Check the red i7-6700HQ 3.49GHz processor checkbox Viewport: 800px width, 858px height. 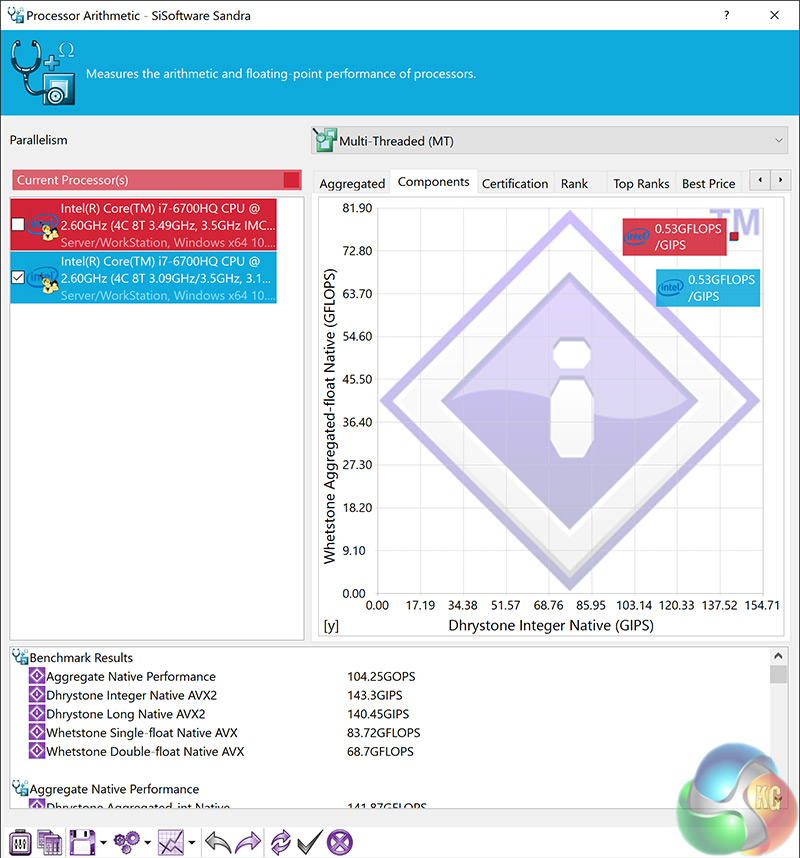(18, 224)
